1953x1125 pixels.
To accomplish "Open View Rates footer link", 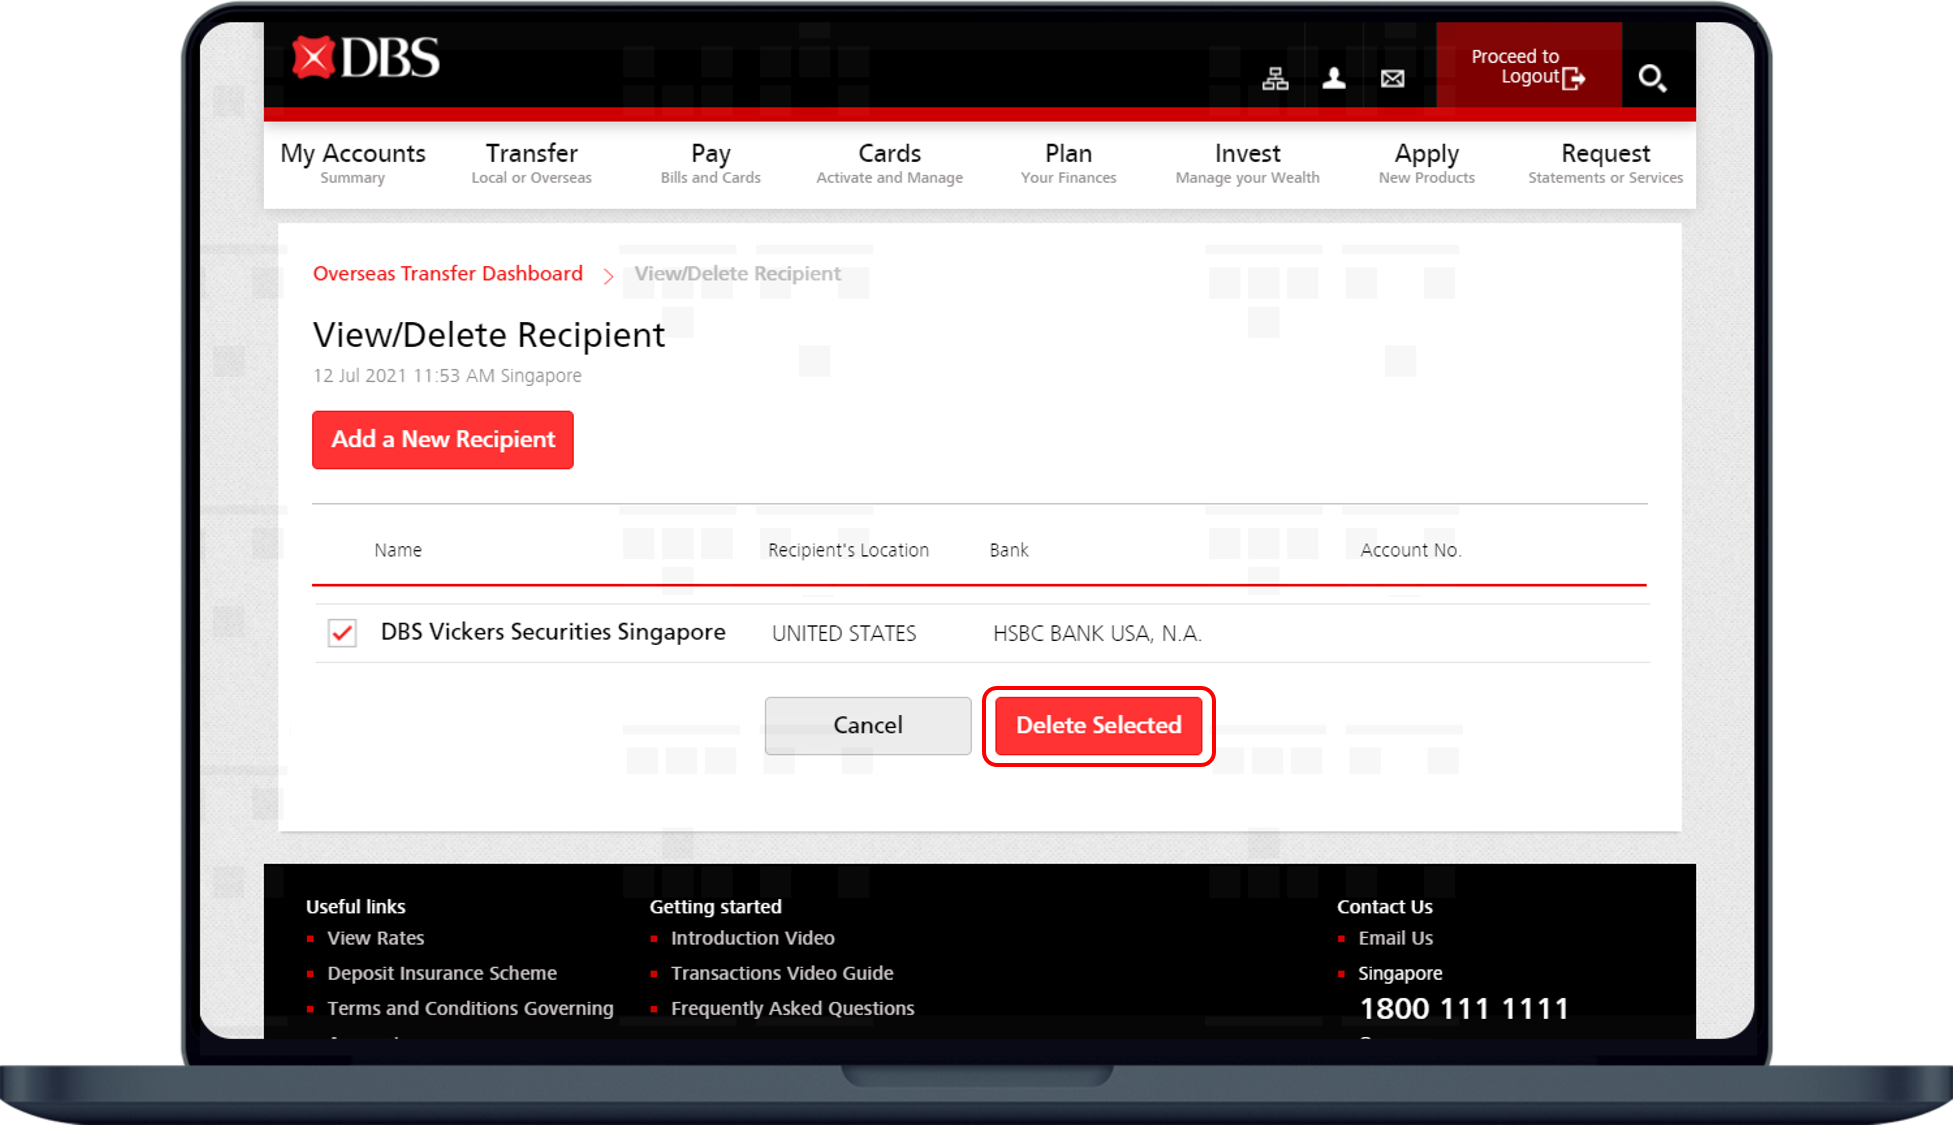I will (376, 939).
